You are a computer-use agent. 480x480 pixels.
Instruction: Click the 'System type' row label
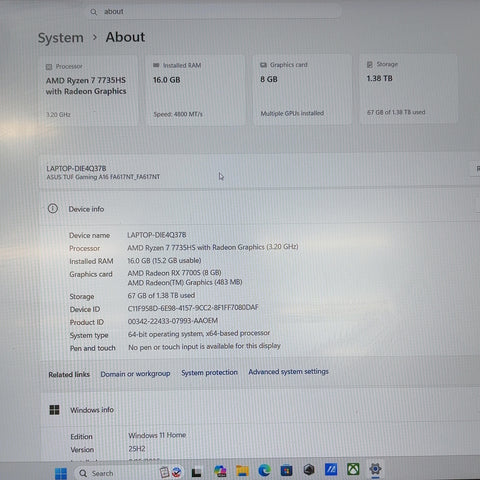(x=89, y=335)
